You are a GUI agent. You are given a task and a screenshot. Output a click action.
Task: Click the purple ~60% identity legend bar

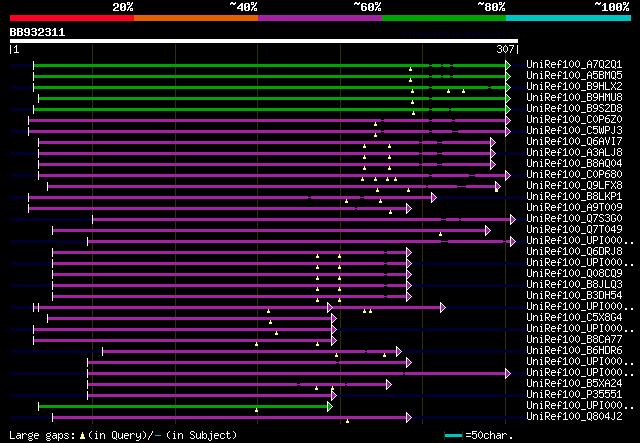coord(320,18)
